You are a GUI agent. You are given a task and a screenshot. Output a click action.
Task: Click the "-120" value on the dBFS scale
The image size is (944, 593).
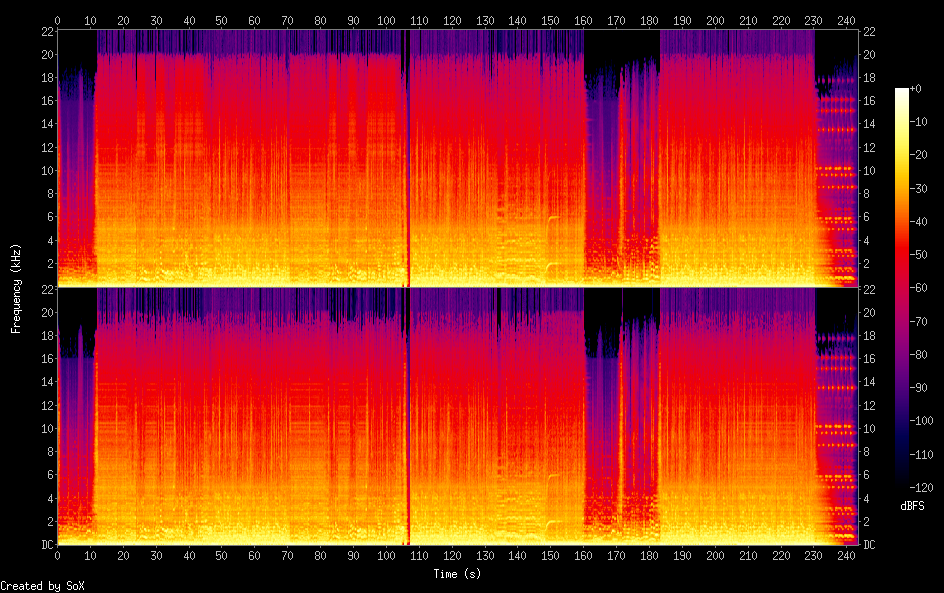point(922,488)
